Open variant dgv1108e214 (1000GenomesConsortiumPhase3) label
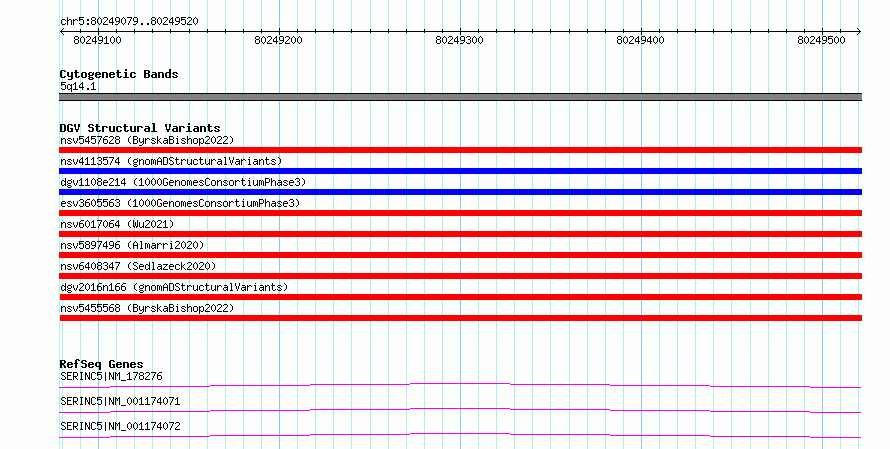This screenshot has height=449, width=890. (183, 182)
